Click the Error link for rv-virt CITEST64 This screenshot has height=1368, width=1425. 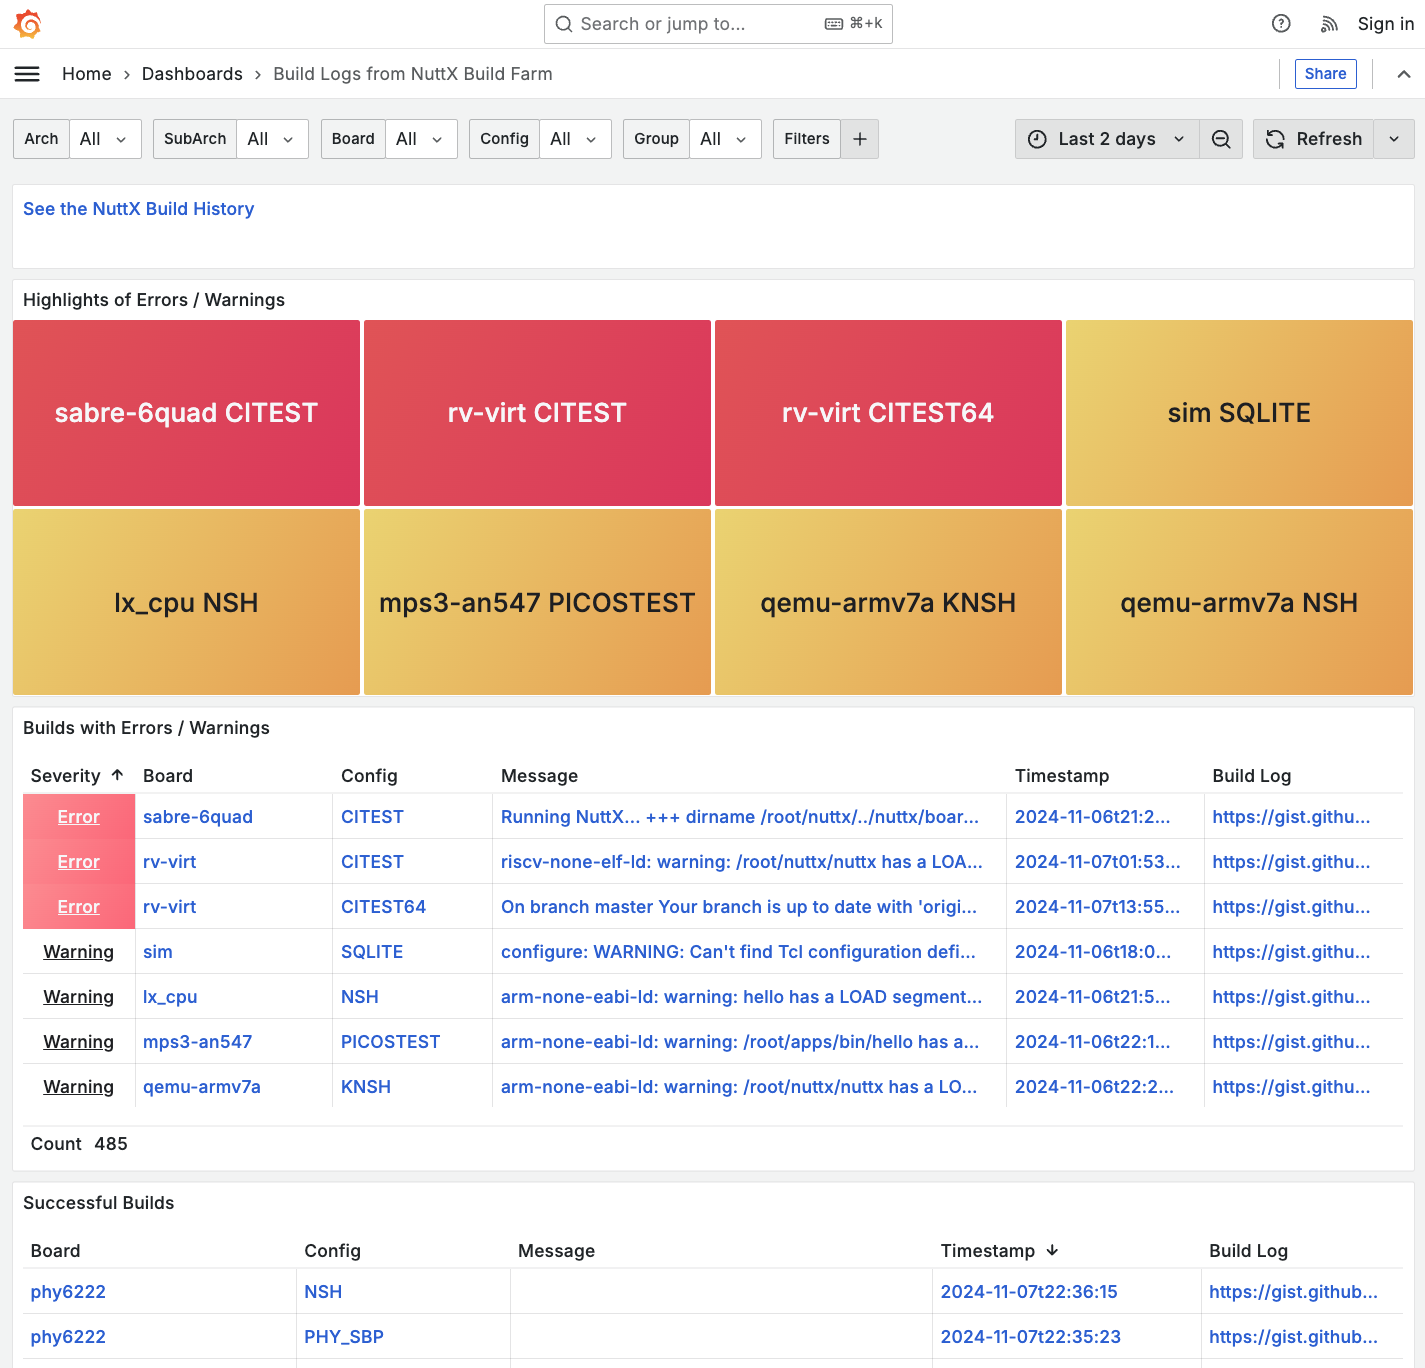pyautogui.click(x=79, y=907)
